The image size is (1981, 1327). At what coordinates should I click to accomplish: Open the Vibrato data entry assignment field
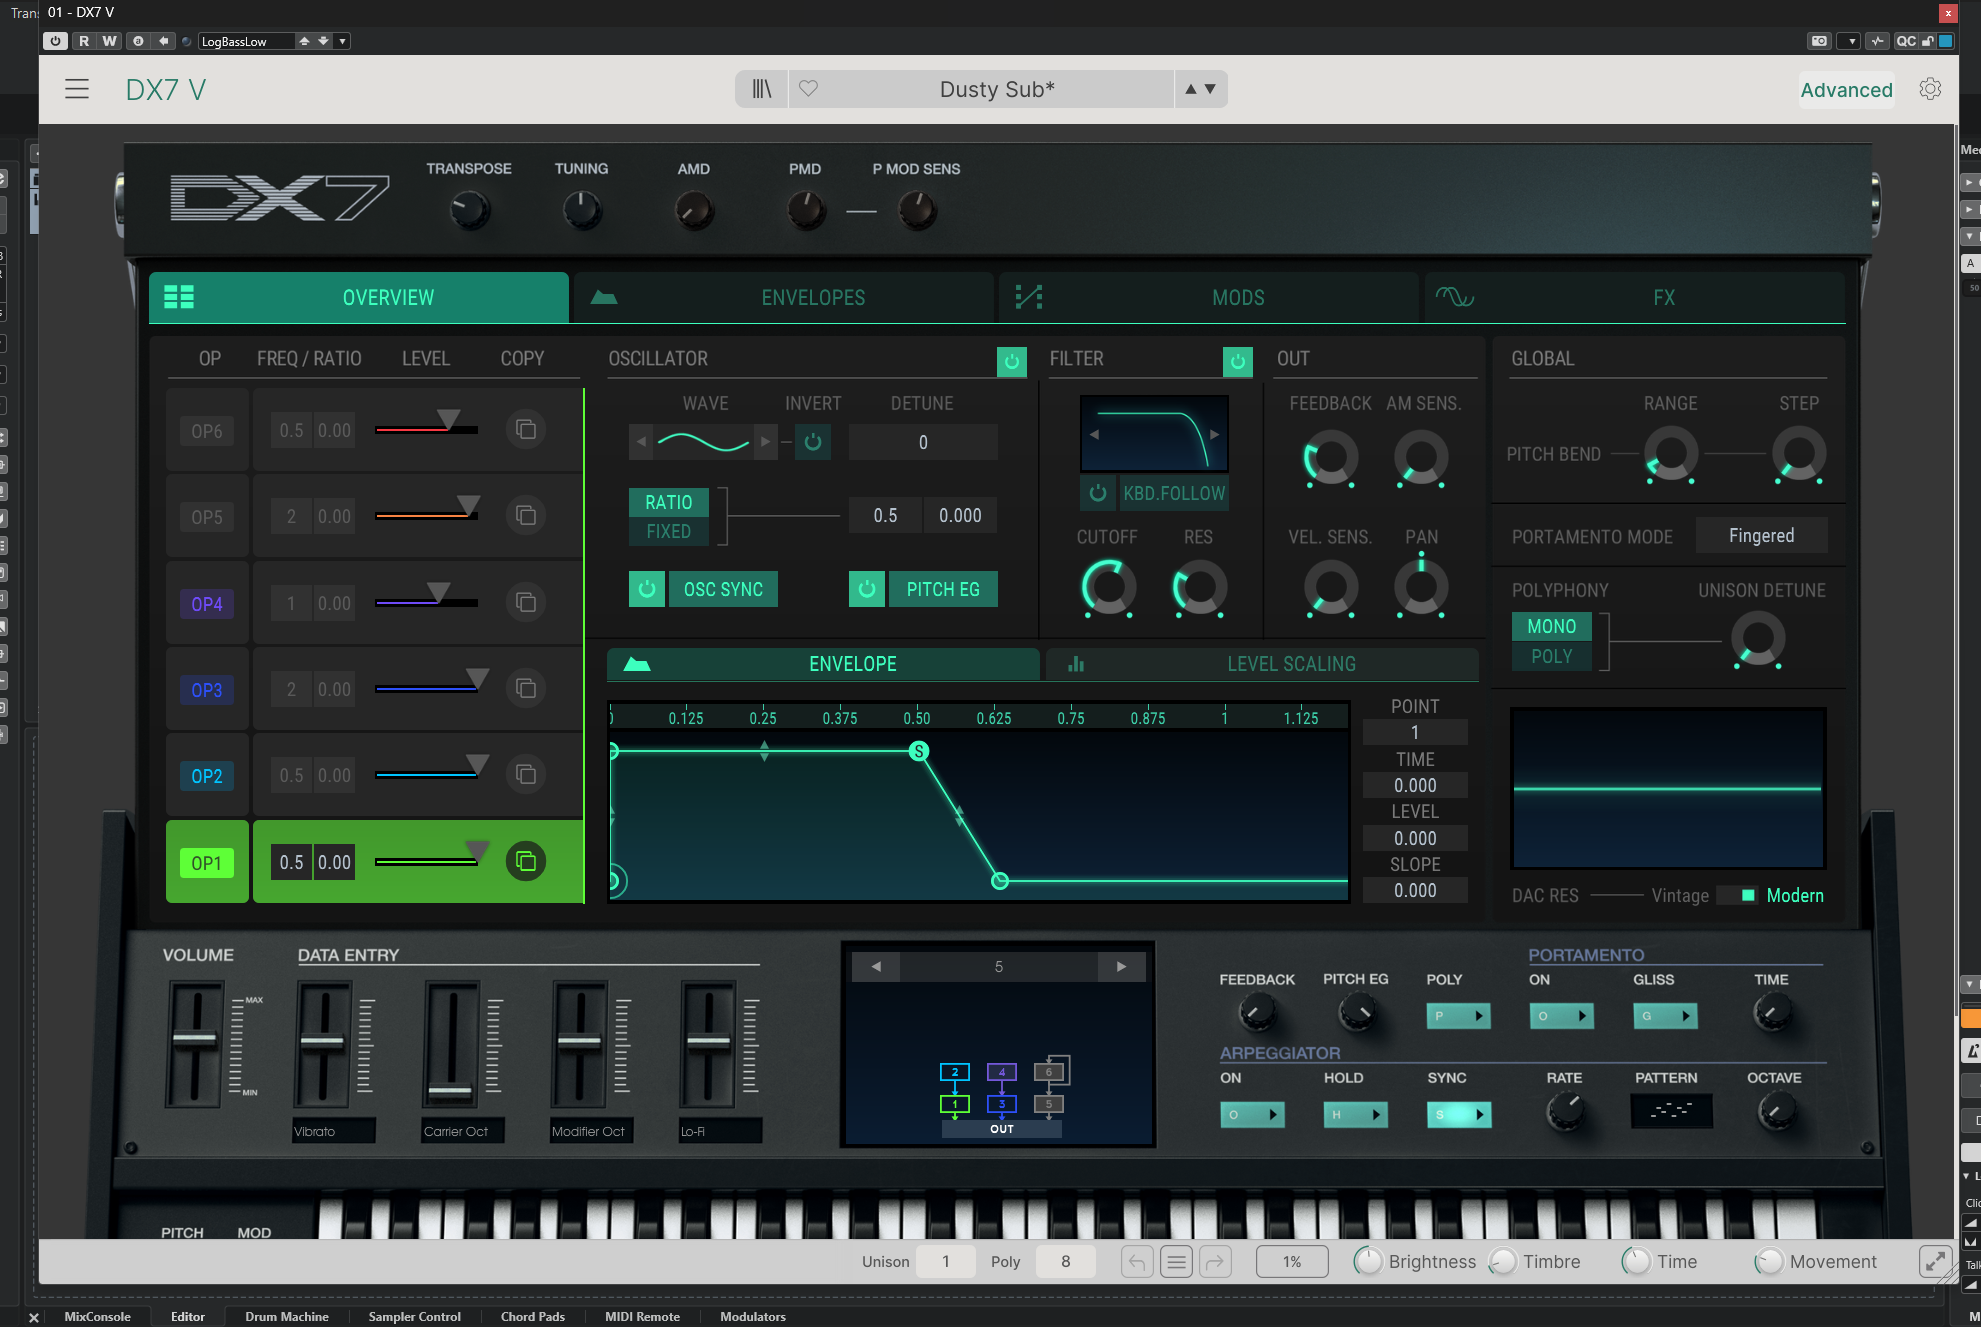point(334,1131)
